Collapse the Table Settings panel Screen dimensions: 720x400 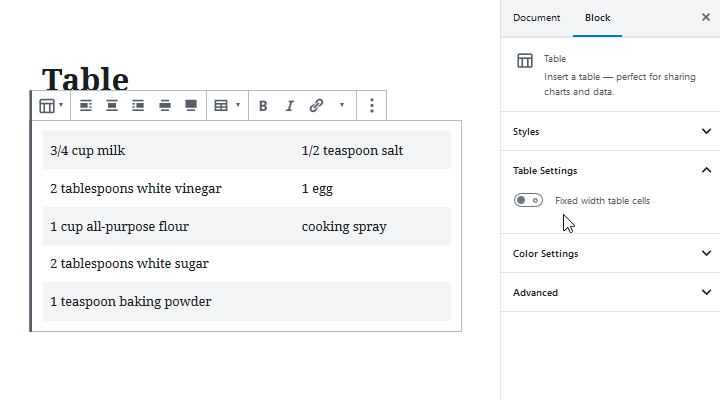point(609,170)
